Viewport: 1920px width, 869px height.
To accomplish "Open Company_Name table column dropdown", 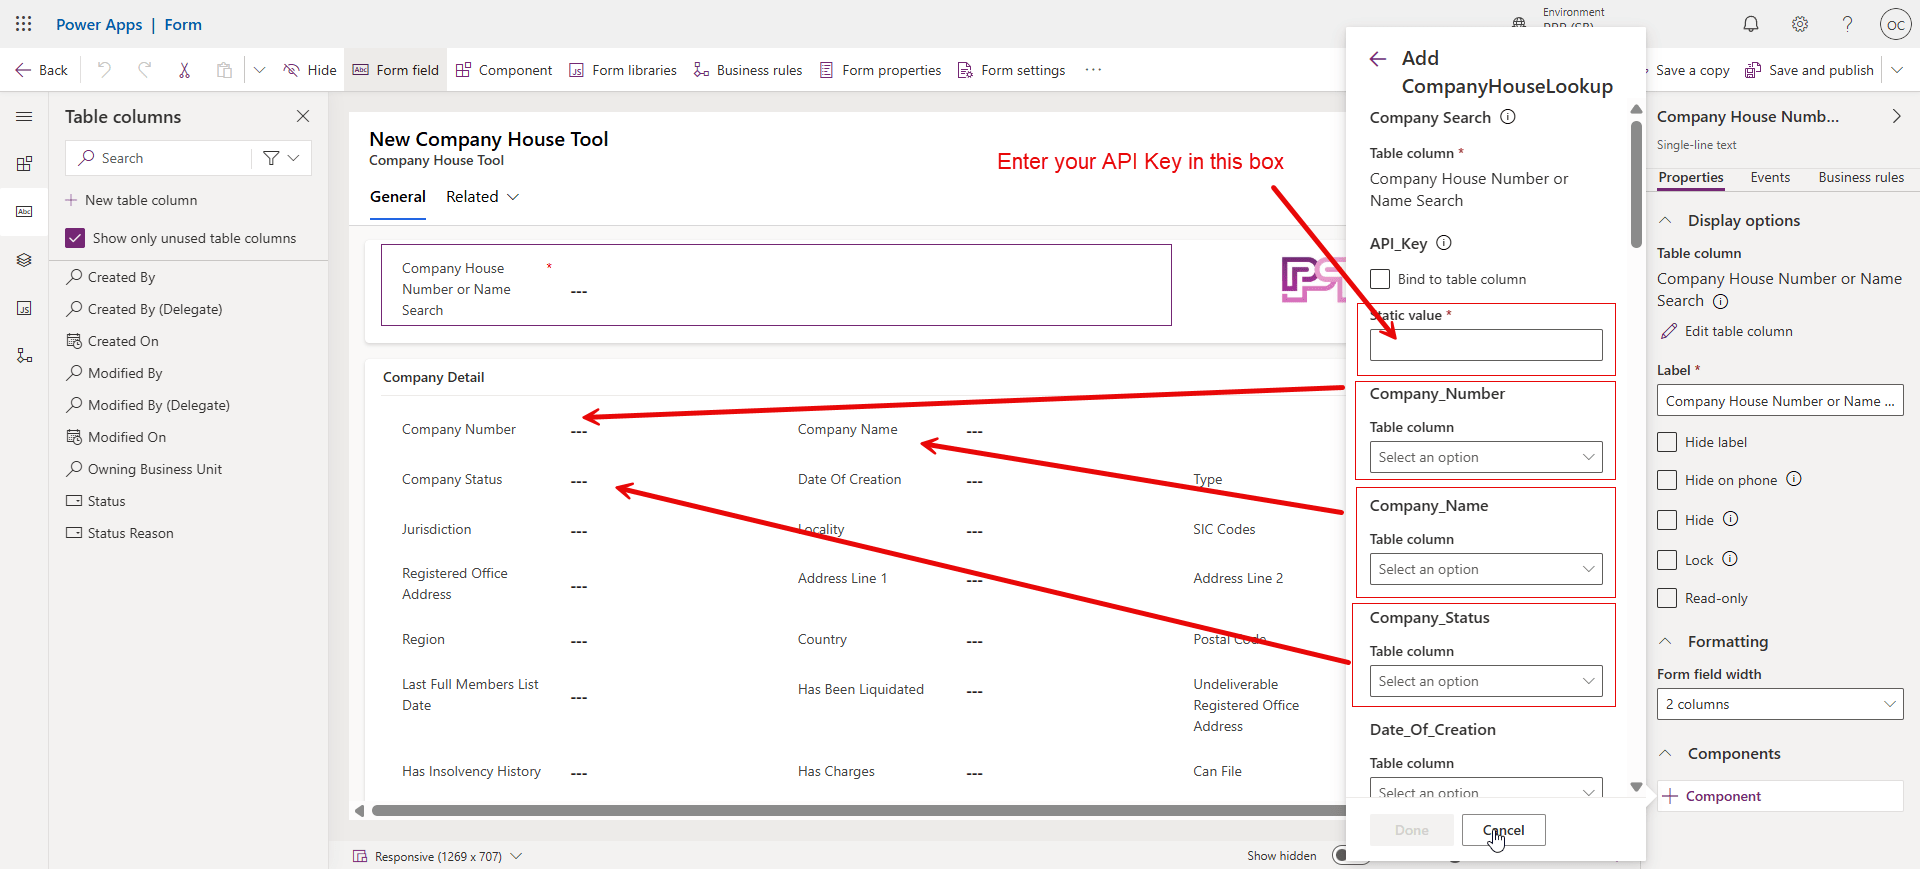I will [1486, 570].
